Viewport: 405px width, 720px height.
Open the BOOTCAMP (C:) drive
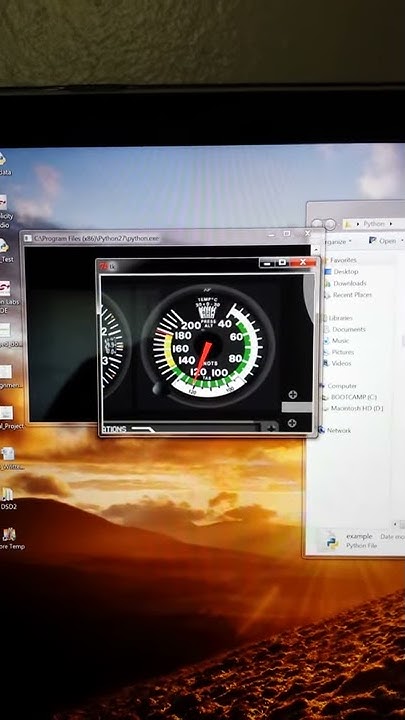pos(354,397)
